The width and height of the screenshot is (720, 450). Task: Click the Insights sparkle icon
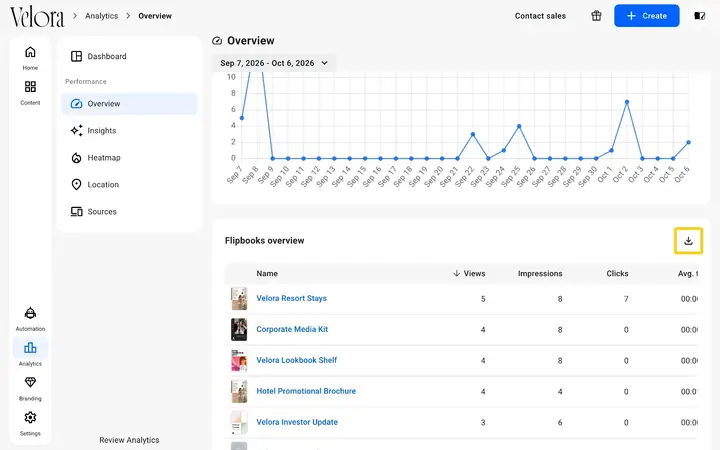(76, 130)
